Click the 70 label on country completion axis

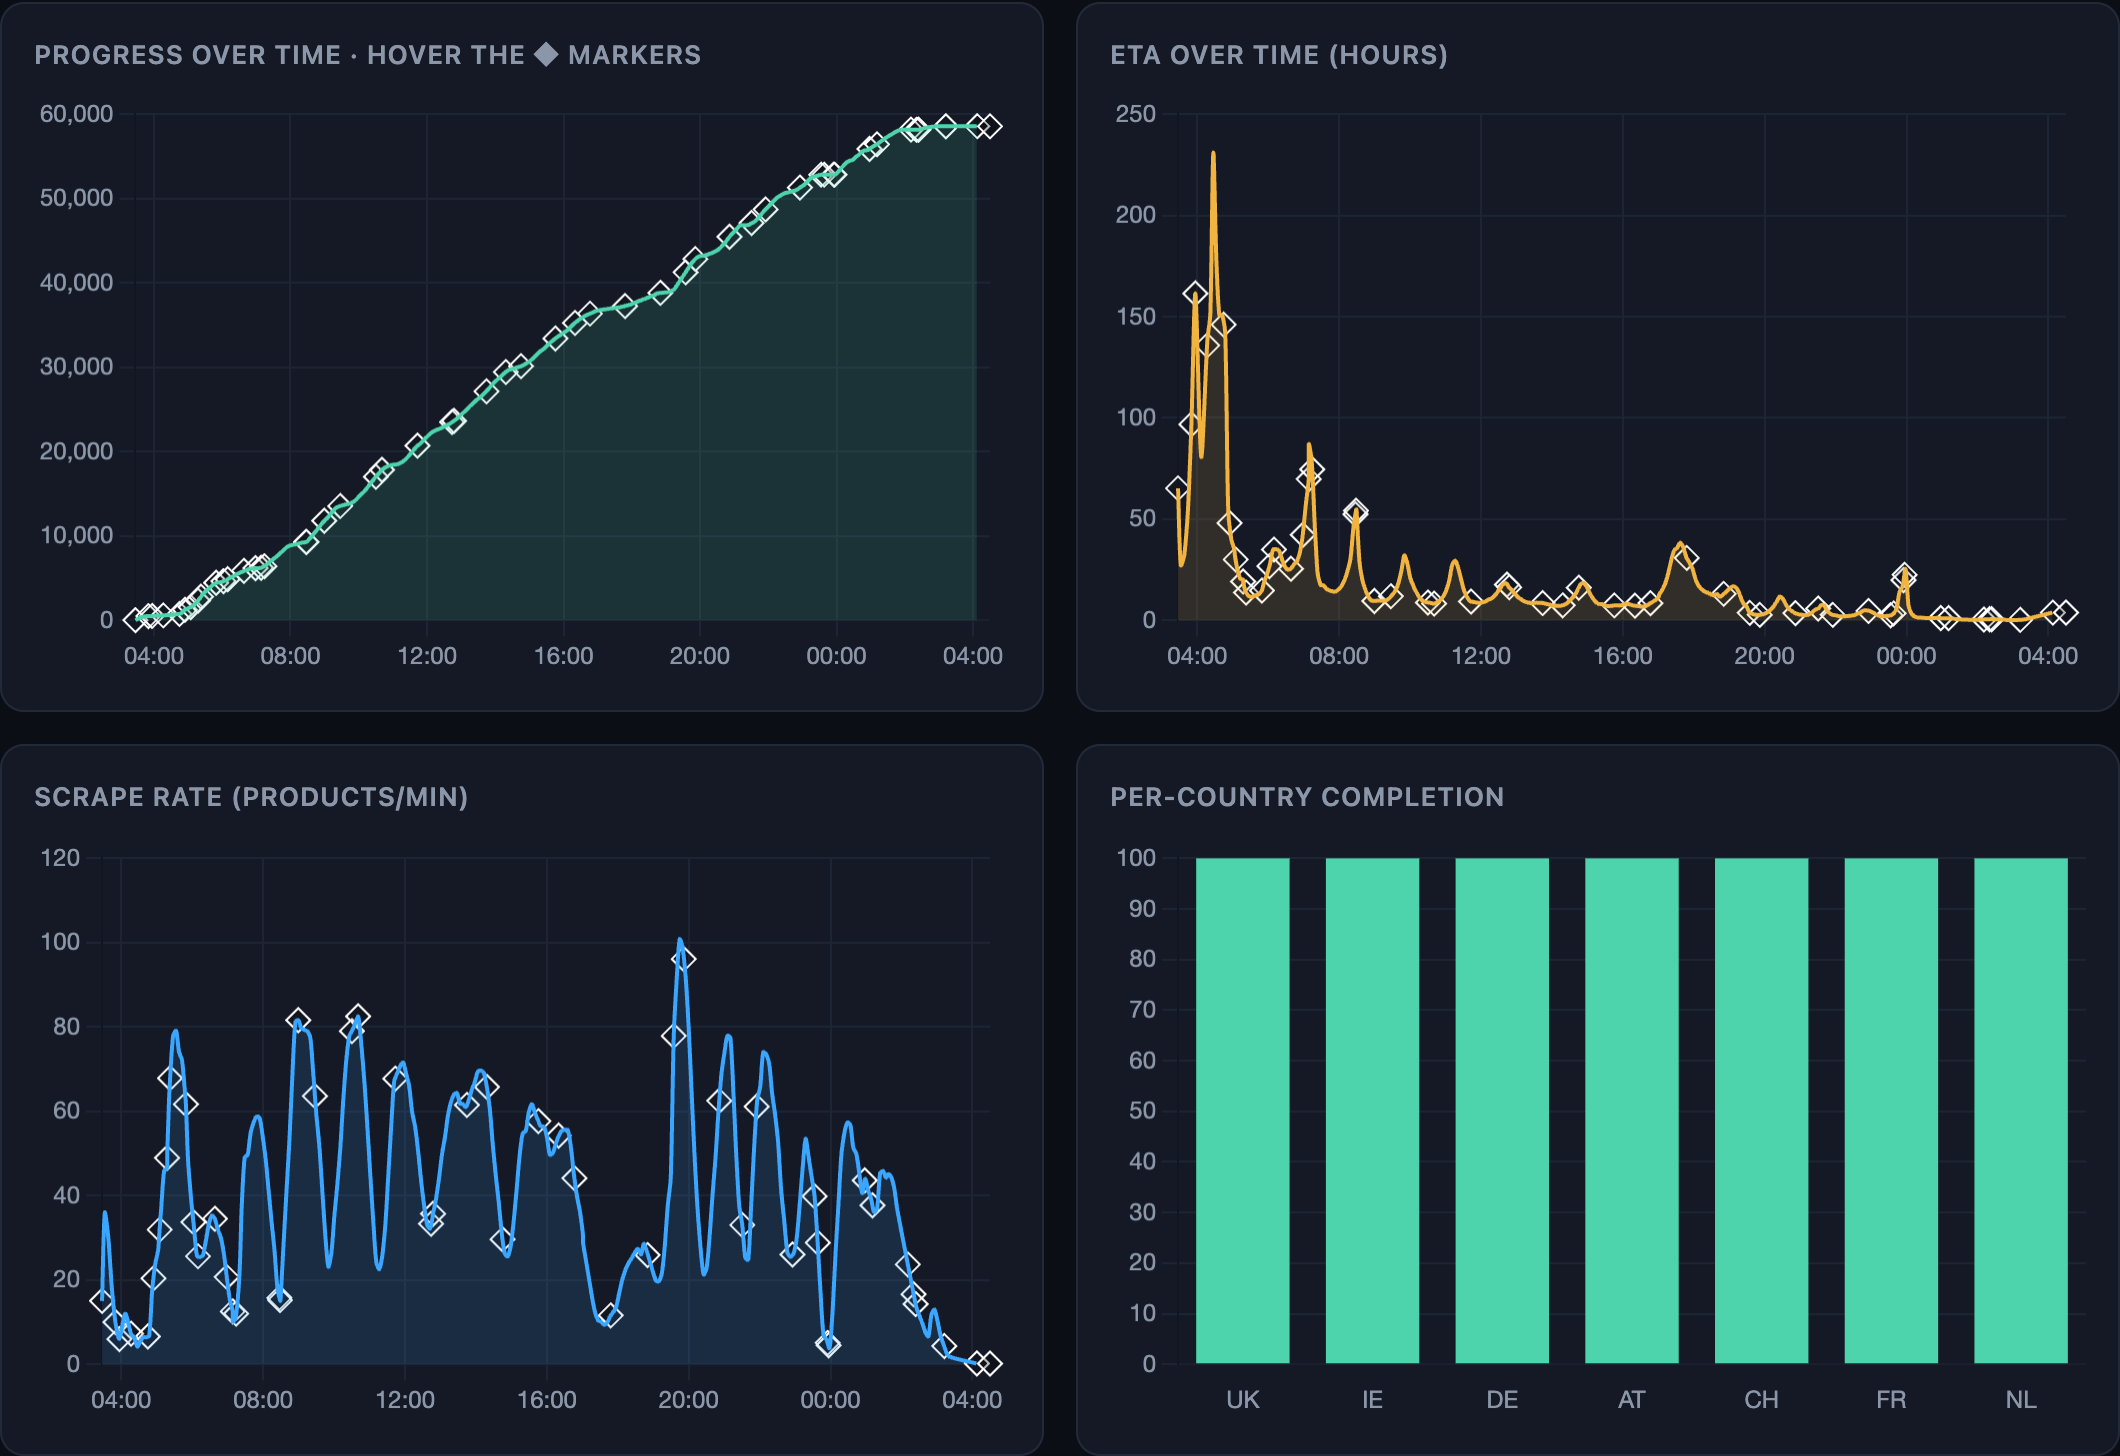1142,1010
